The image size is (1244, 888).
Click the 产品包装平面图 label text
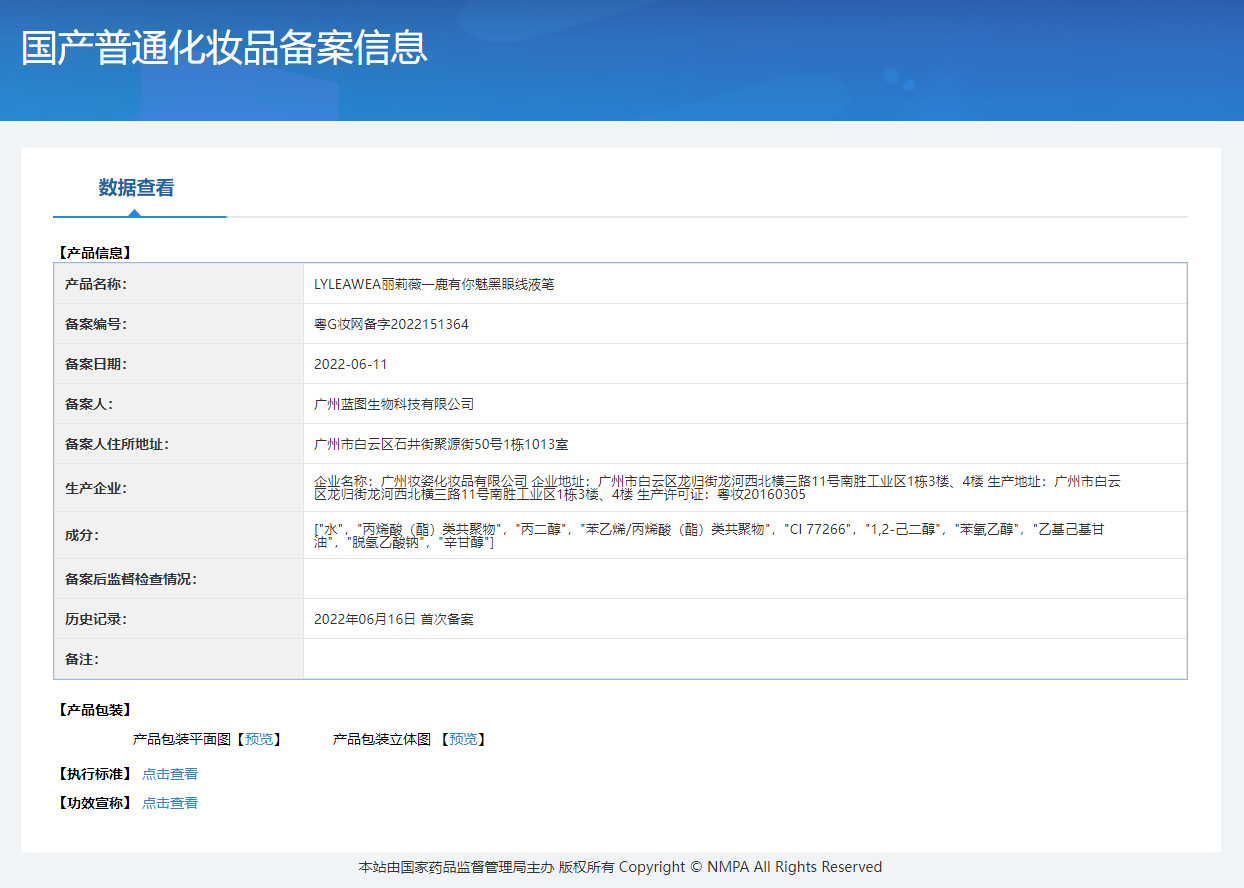[182, 739]
